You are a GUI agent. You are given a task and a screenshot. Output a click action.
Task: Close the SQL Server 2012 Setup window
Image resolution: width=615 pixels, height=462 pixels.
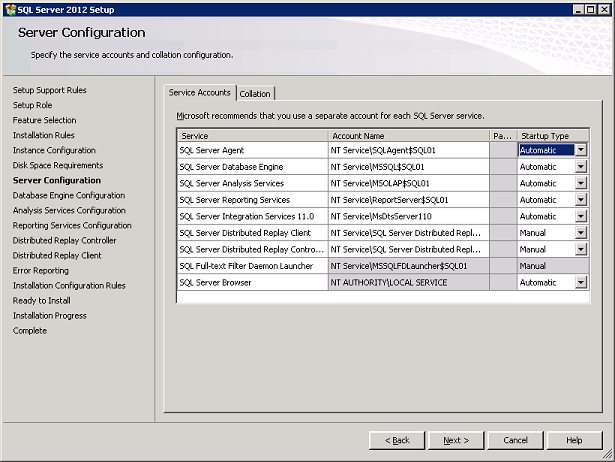point(604,10)
